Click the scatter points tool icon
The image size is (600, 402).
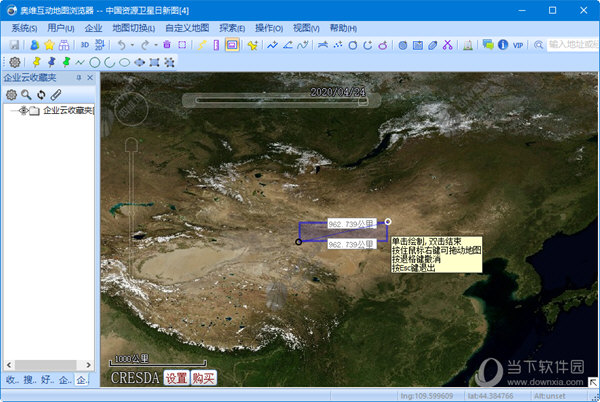pos(338,45)
